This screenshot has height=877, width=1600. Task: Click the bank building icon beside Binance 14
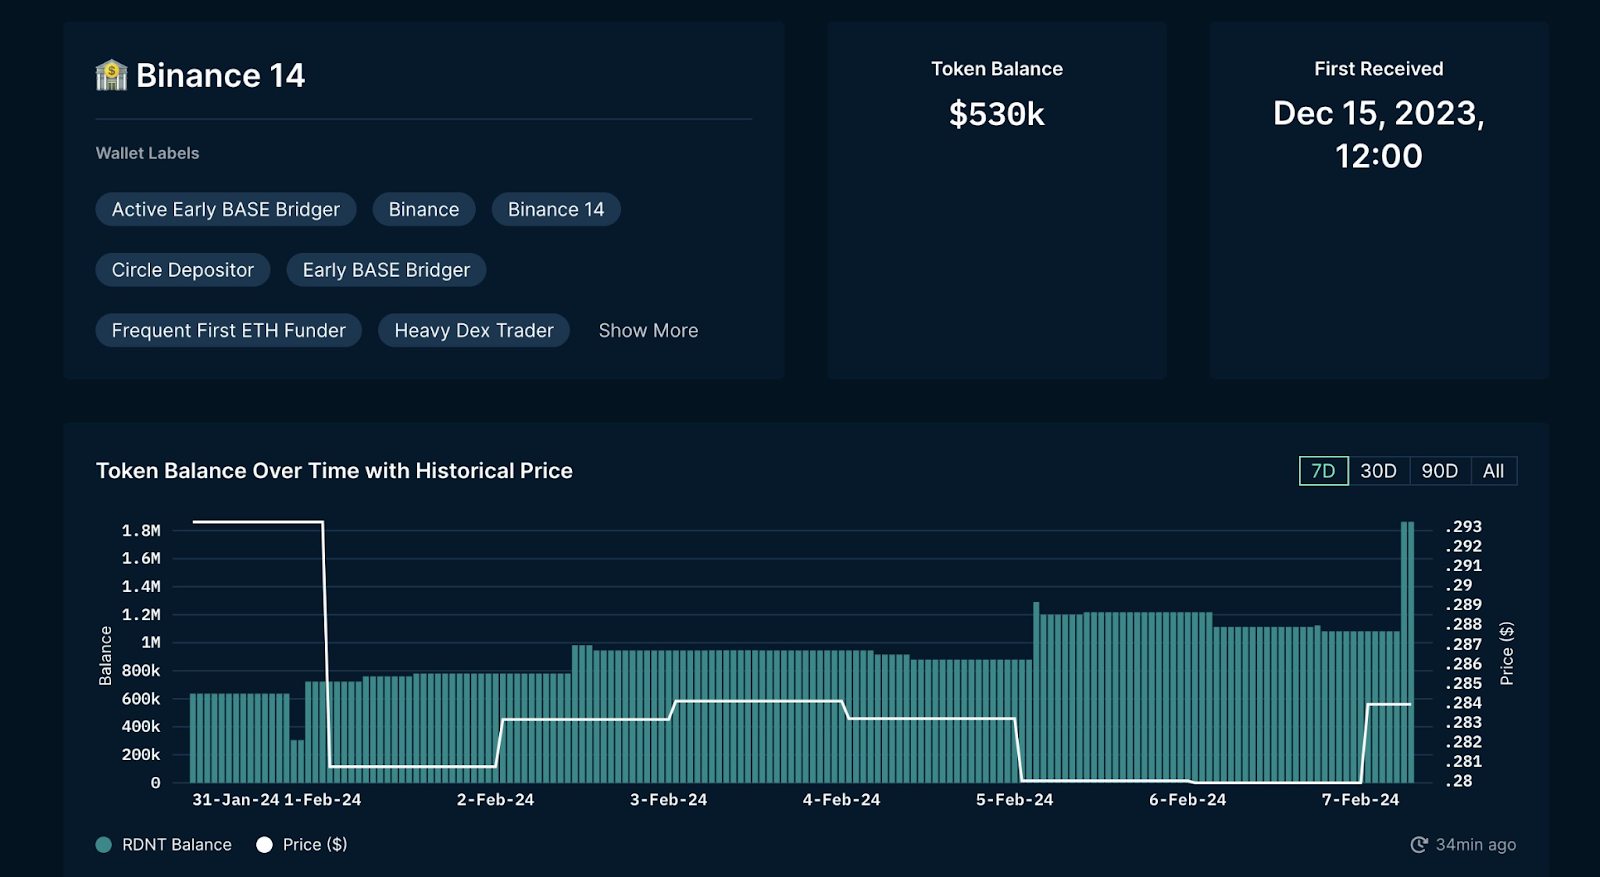(x=111, y=75)
